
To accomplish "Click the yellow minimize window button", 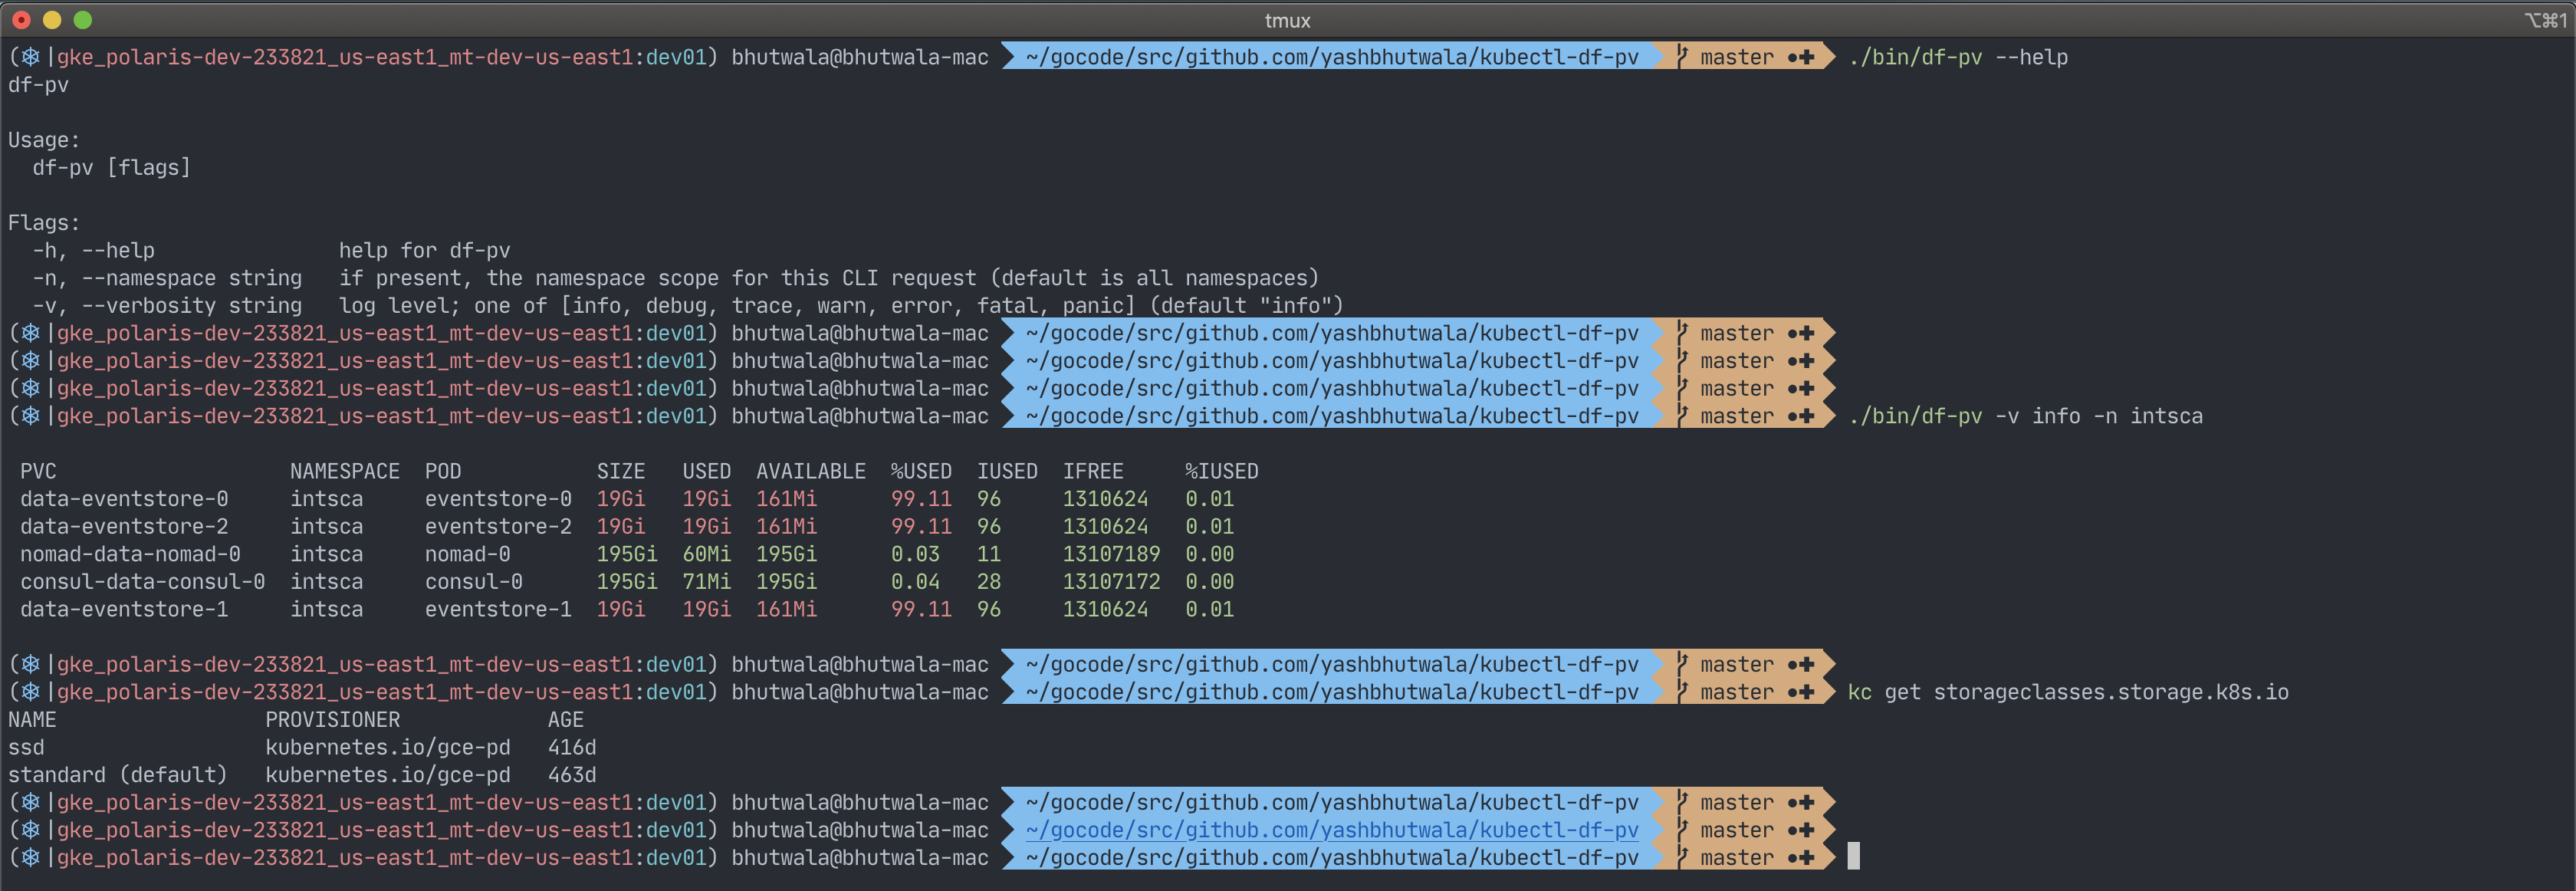I will point(52,20).
